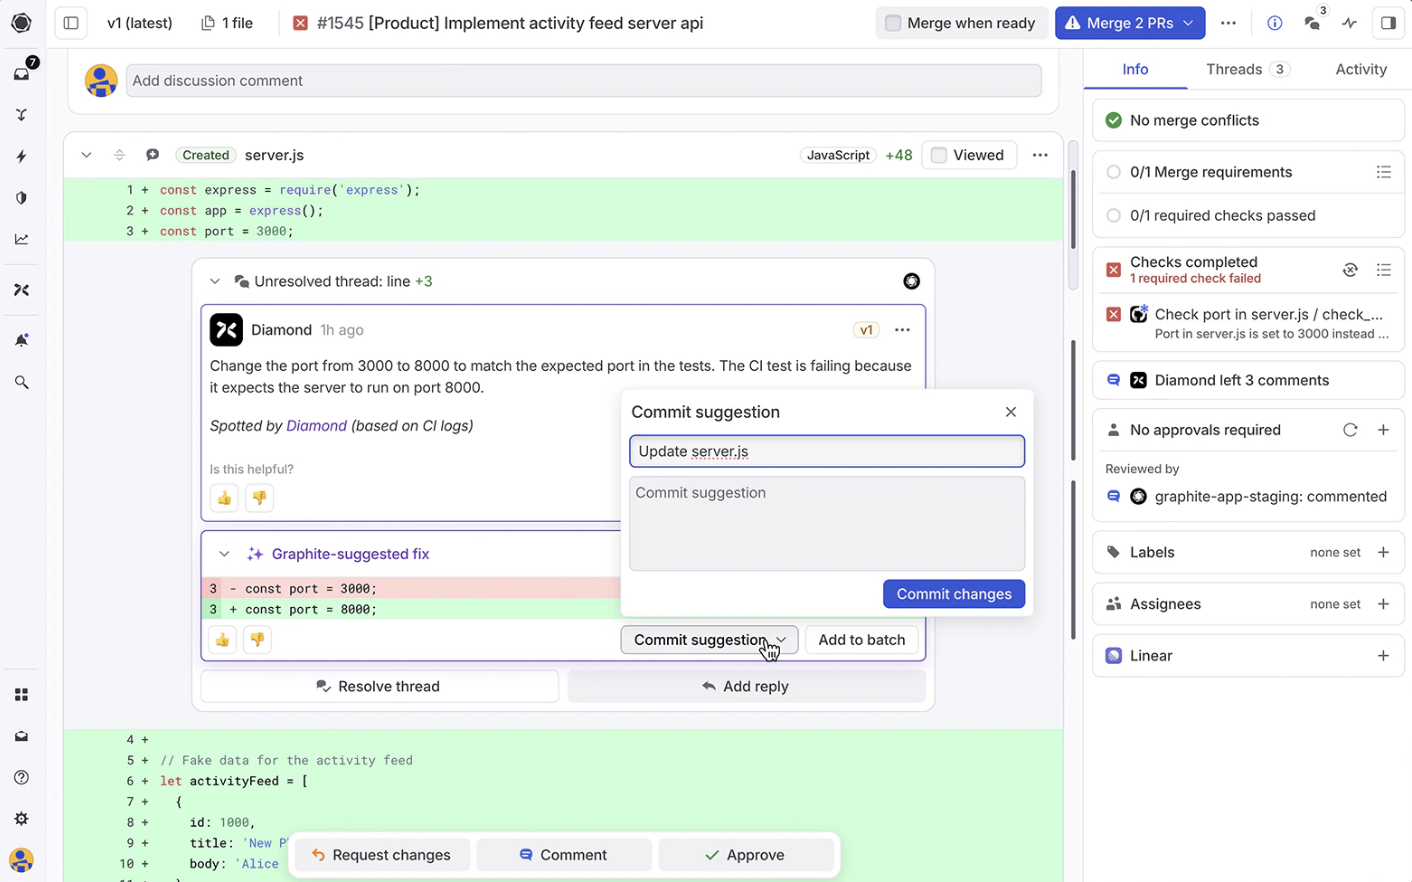Screen dimensions: 1412x882
Task: Open search from the left sidebar
Action: coord(21,381)
